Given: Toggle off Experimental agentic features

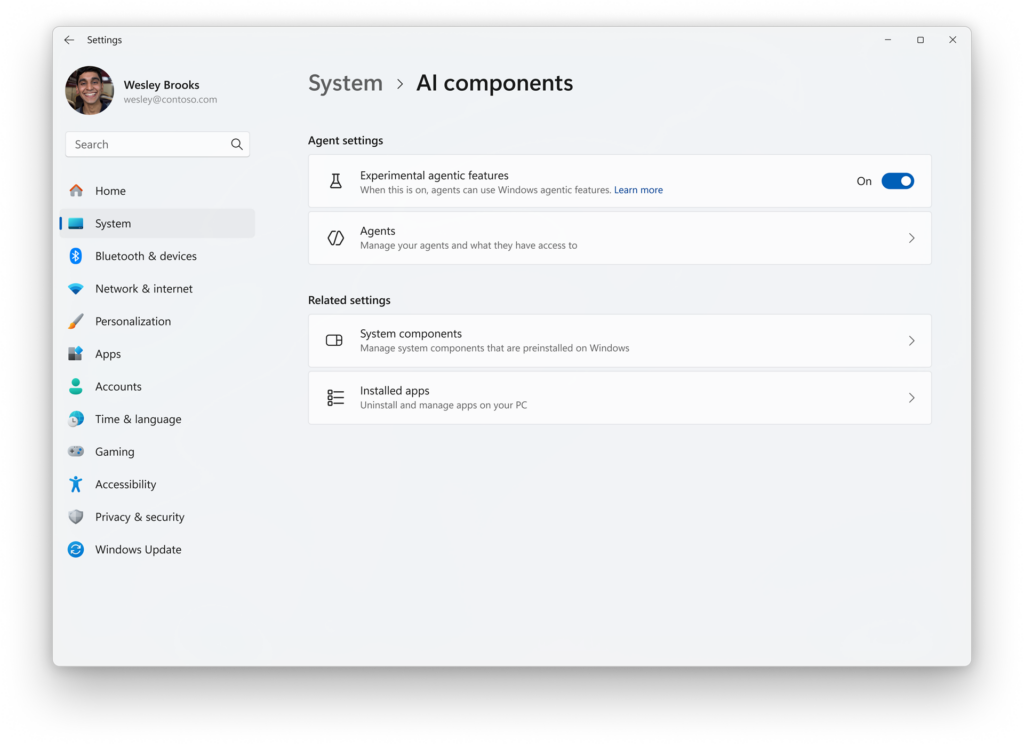Looking at the screenshot, I should coord(897,181).
